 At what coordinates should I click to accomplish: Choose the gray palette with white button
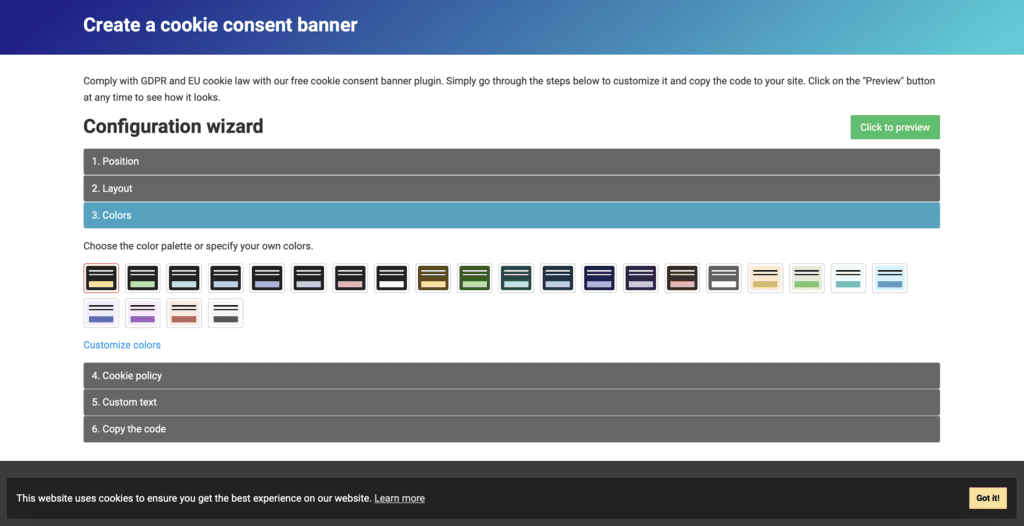[x=723, y=278]
